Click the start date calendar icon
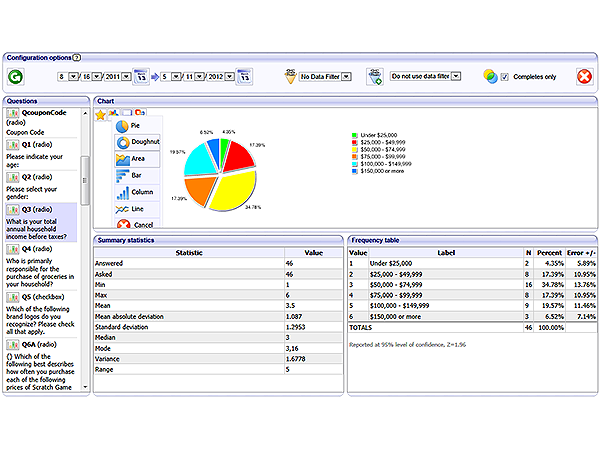 (141, 75)
